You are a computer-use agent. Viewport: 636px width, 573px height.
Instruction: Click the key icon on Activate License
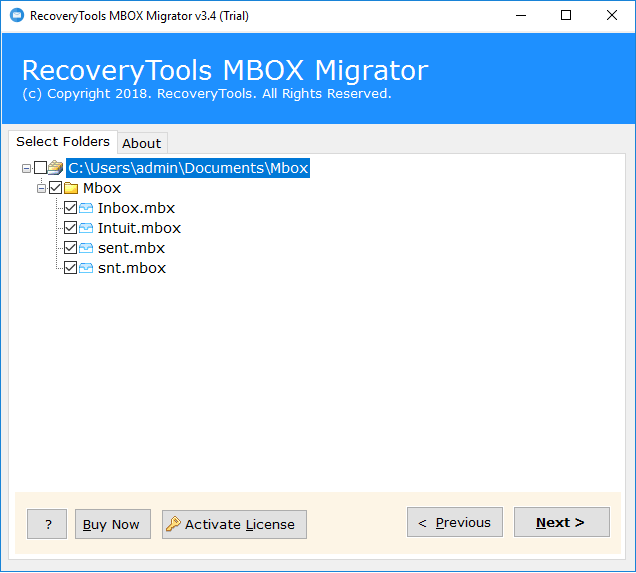[173, 524]
